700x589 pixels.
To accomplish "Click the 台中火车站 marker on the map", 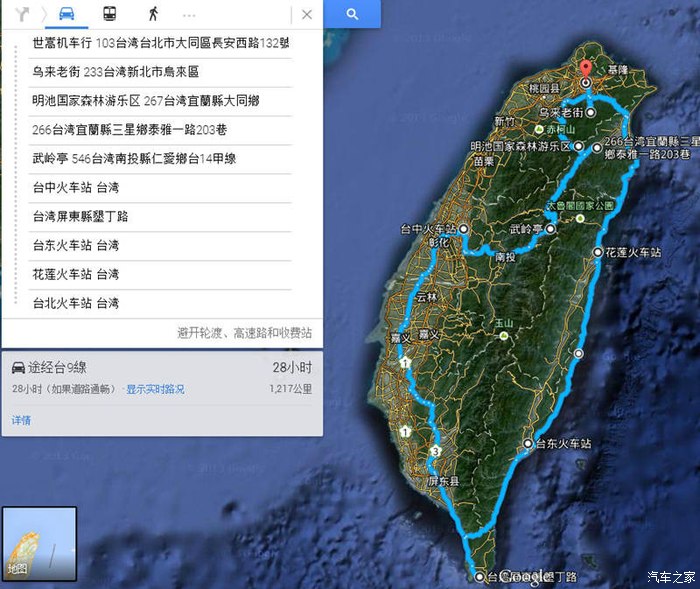I will 464,229.
